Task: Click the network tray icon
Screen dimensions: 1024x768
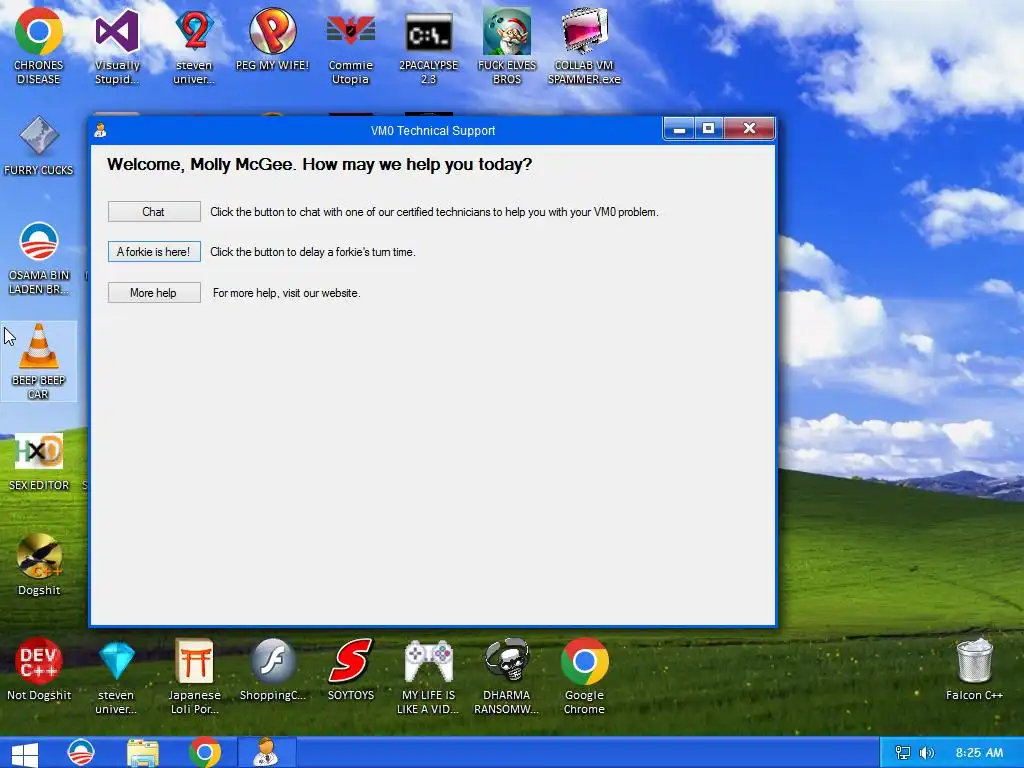Action: click(x=903, y=753)
